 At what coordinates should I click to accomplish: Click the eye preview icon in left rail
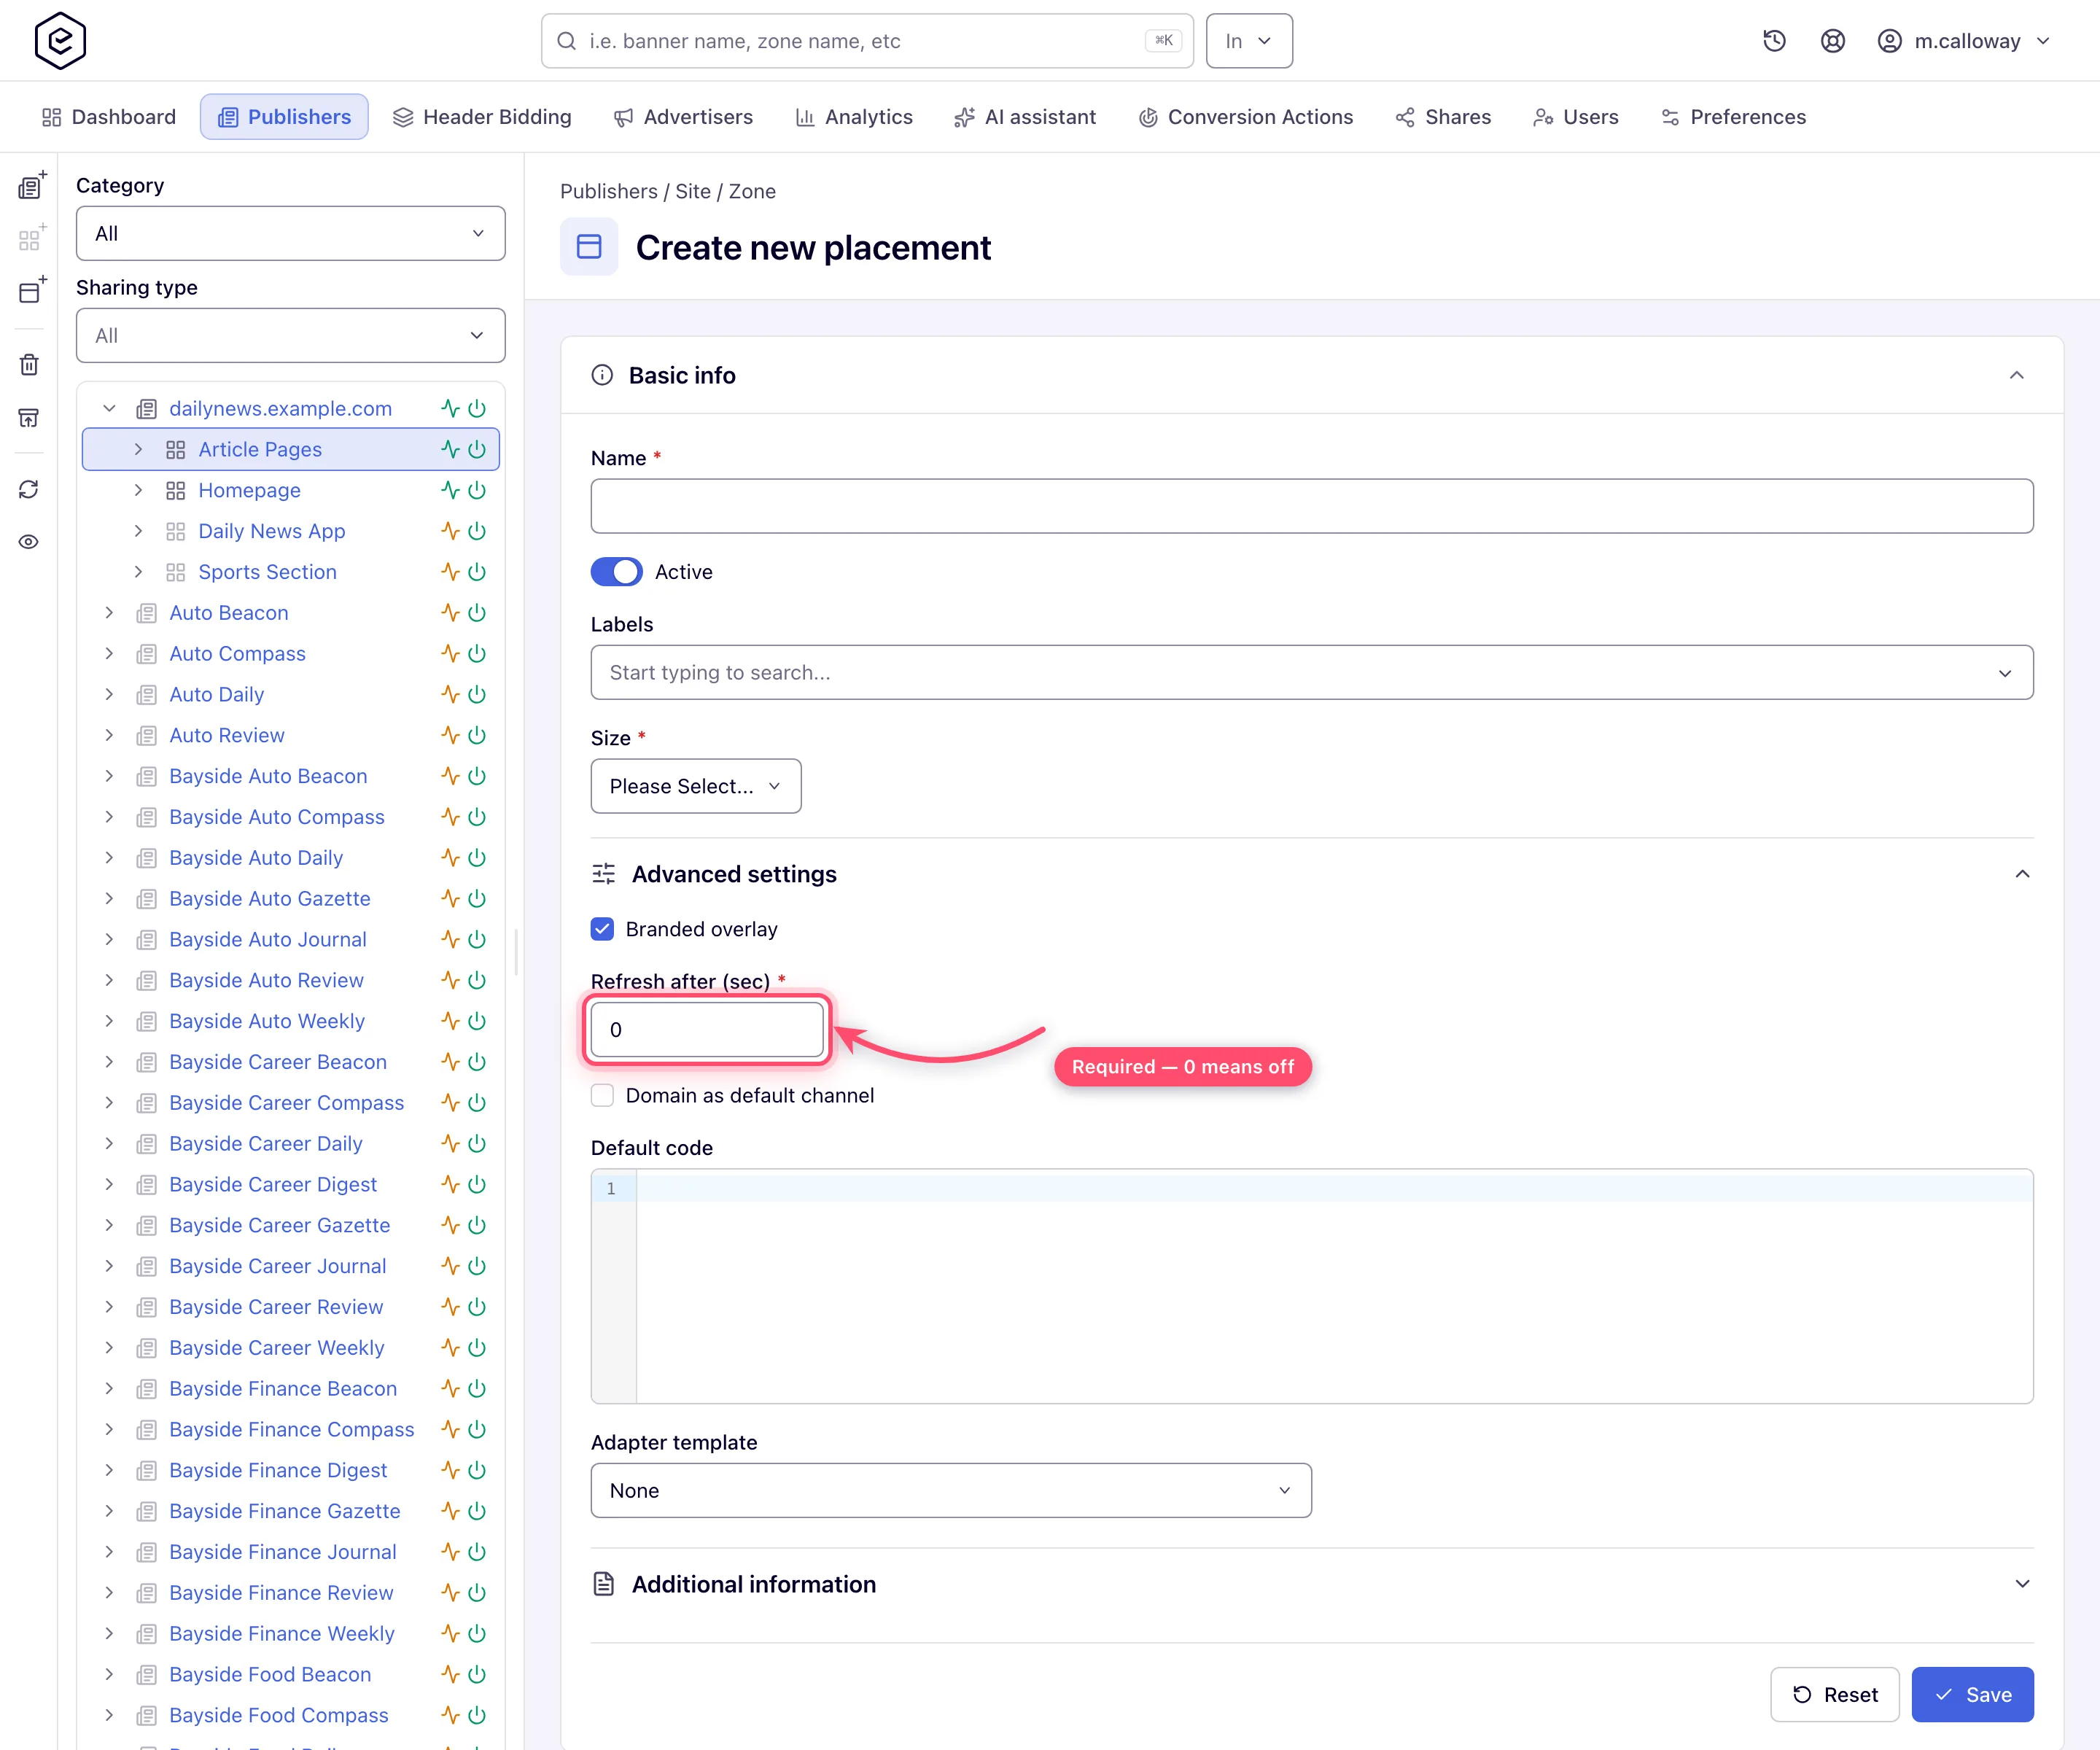29,542
